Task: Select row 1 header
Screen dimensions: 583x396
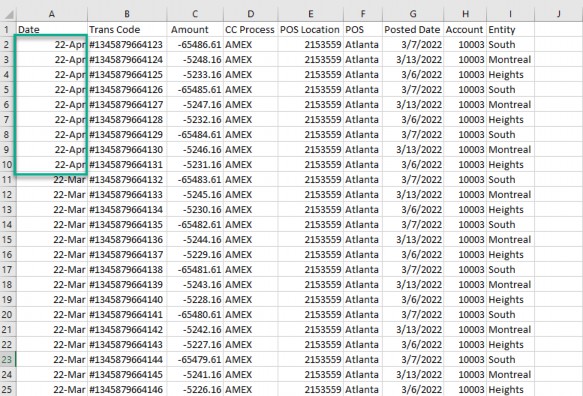Action: click(7, 29)
